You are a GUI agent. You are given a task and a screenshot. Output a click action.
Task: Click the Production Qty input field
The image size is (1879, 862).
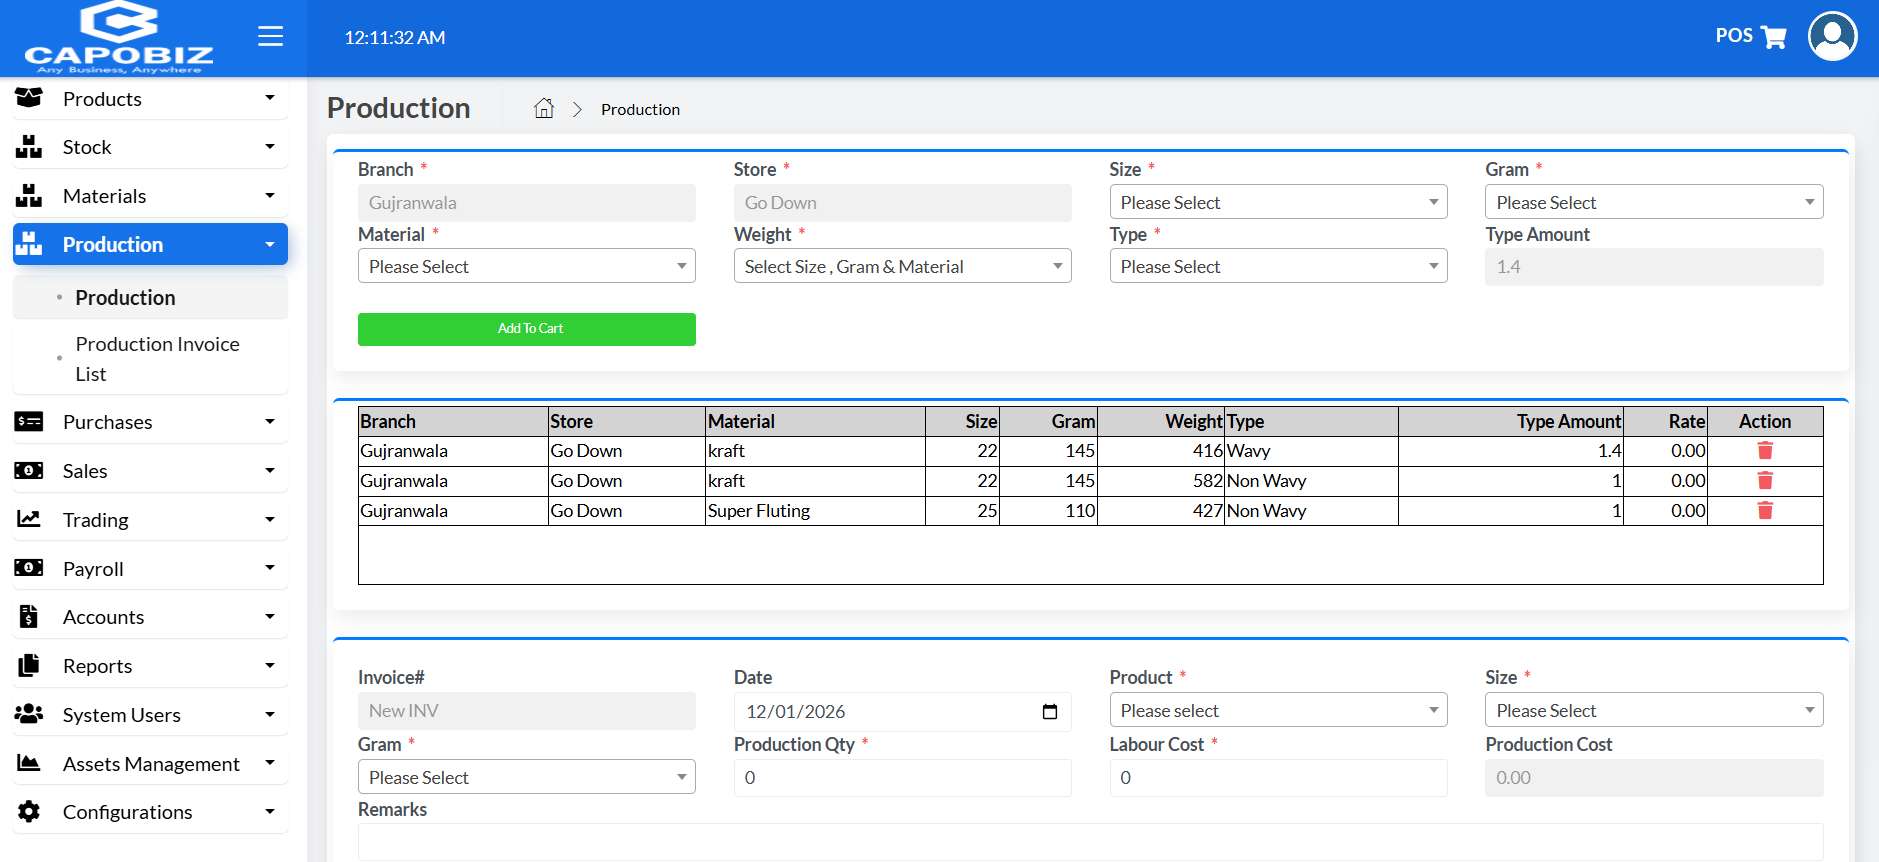click(x=902, y=778)
